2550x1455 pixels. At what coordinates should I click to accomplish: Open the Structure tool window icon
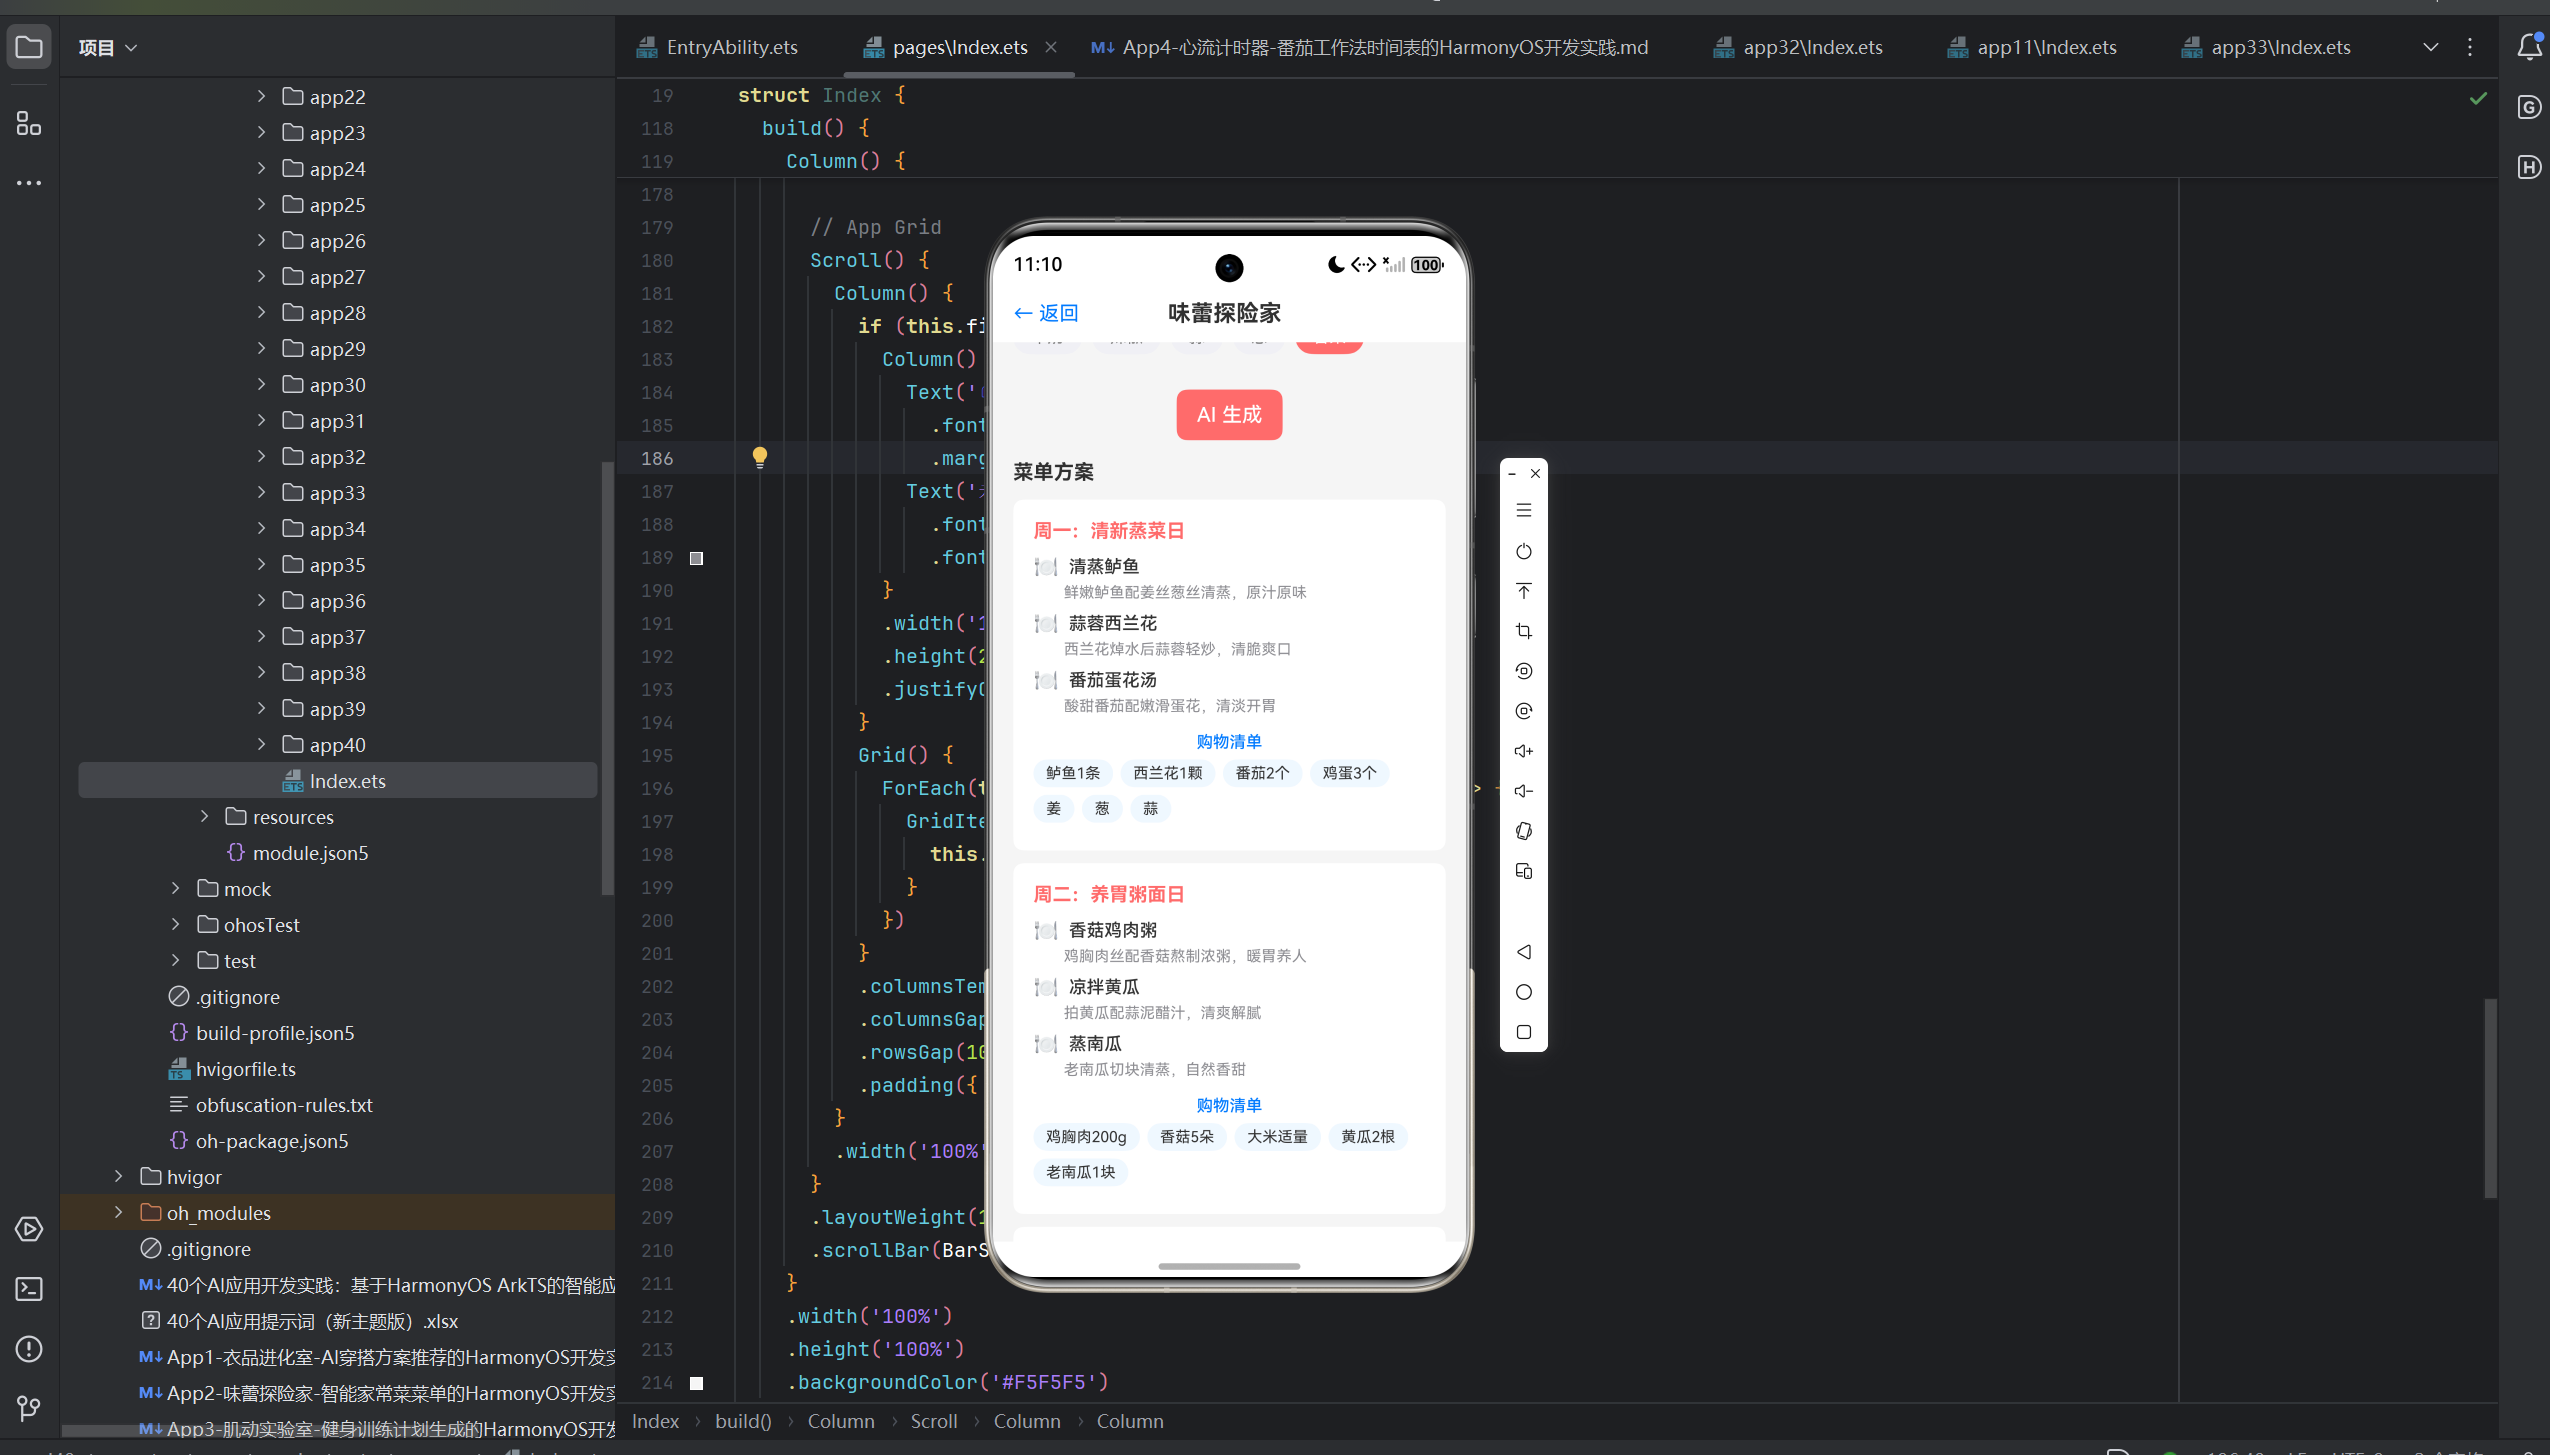[x=29, y=124]
